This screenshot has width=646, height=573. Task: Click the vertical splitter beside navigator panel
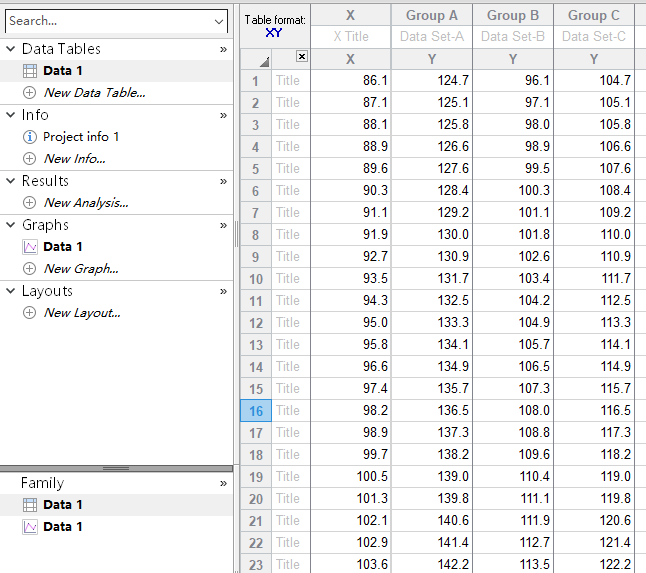coord(236,234)
